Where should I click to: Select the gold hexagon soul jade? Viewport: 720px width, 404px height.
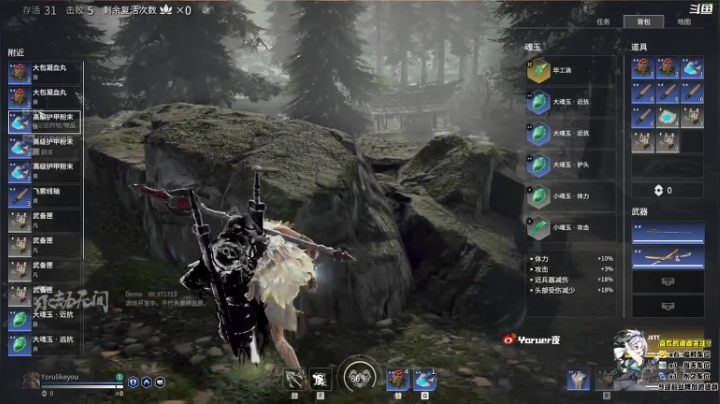(x=538, y=71)
